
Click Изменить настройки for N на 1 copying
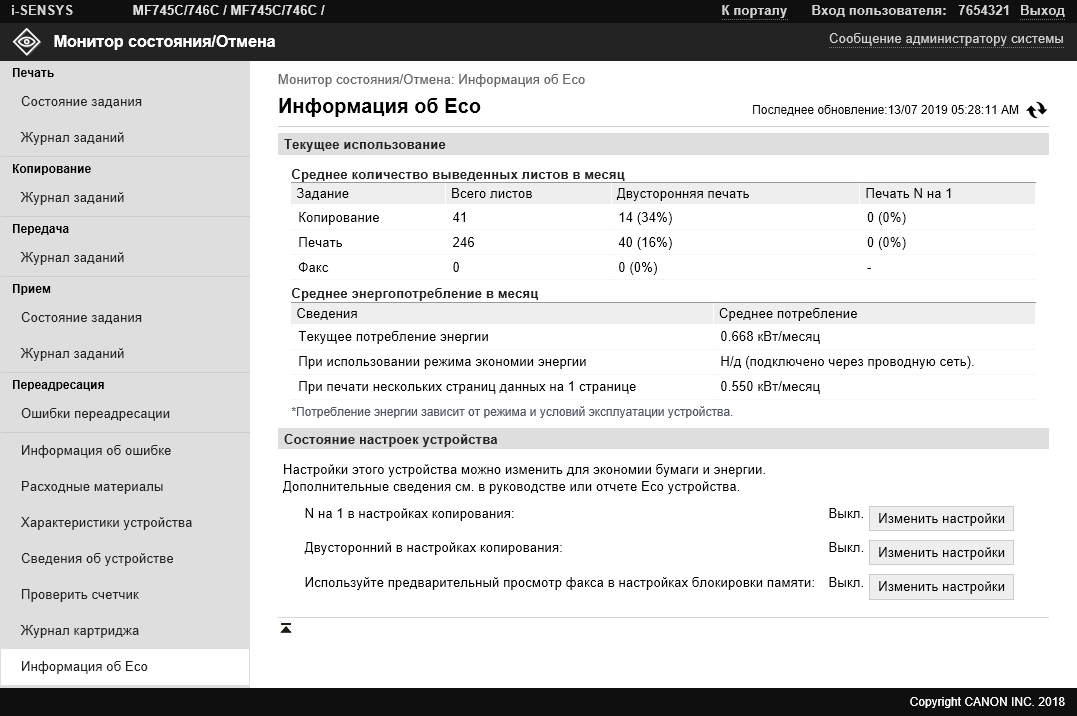(x=941, y=519)
